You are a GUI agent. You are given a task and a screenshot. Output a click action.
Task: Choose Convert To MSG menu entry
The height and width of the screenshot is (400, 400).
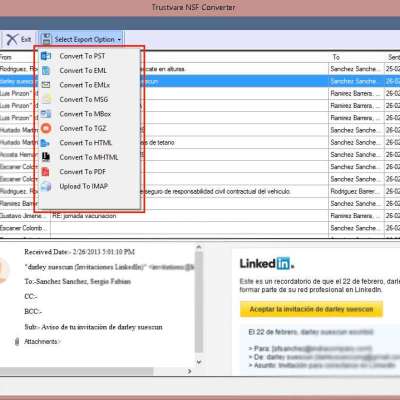[x=84, y=99]
